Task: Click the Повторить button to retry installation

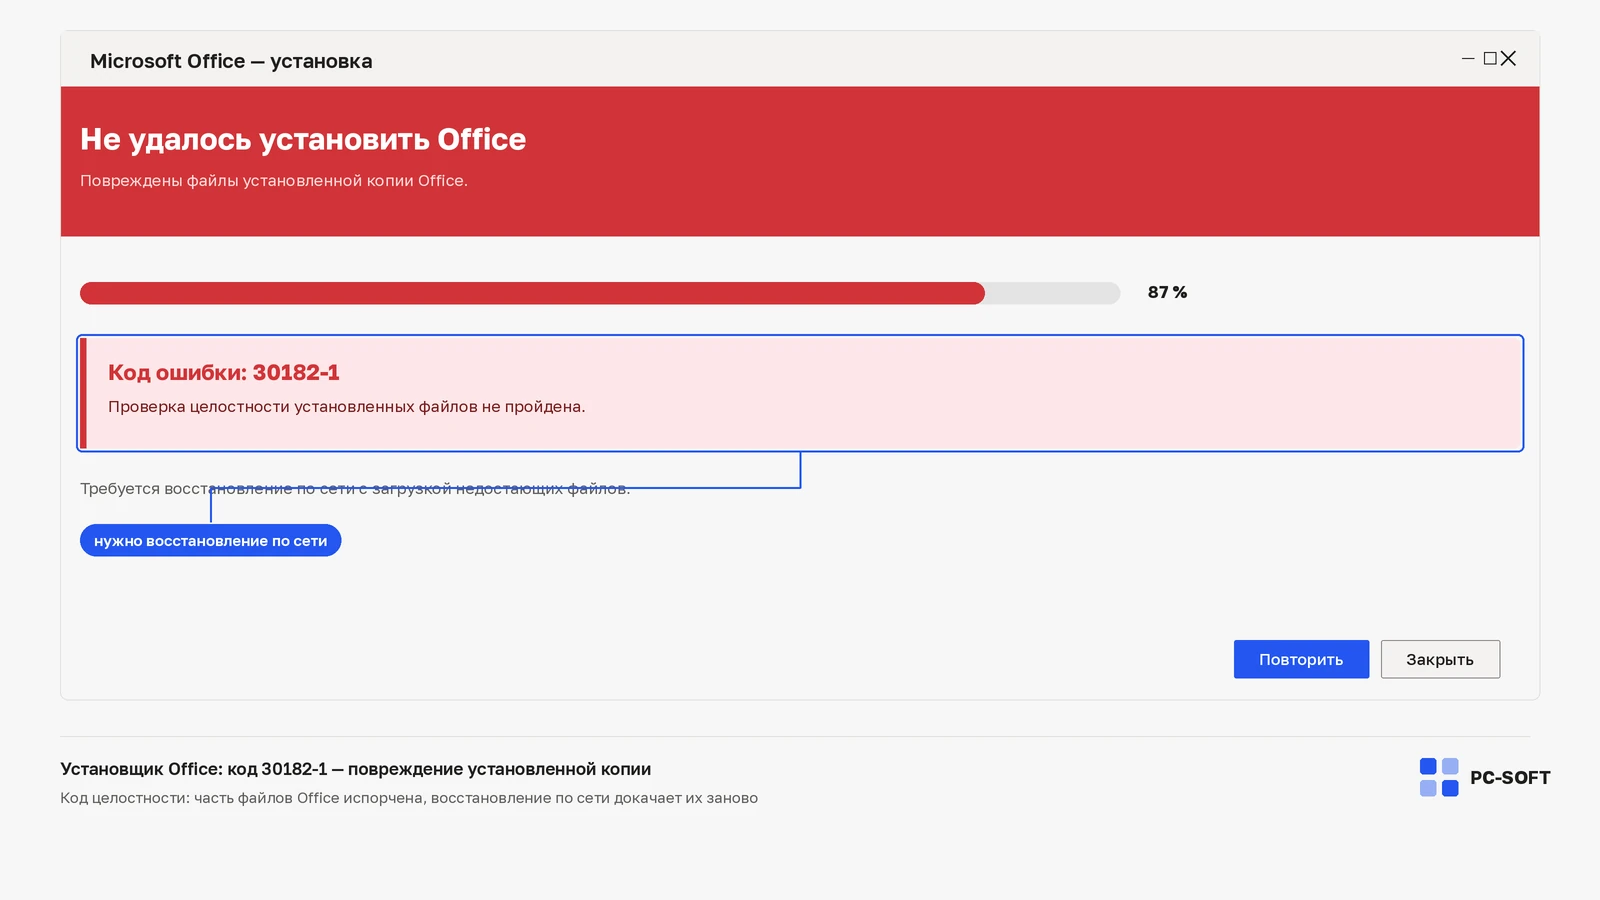Action: coord(1301,659)
